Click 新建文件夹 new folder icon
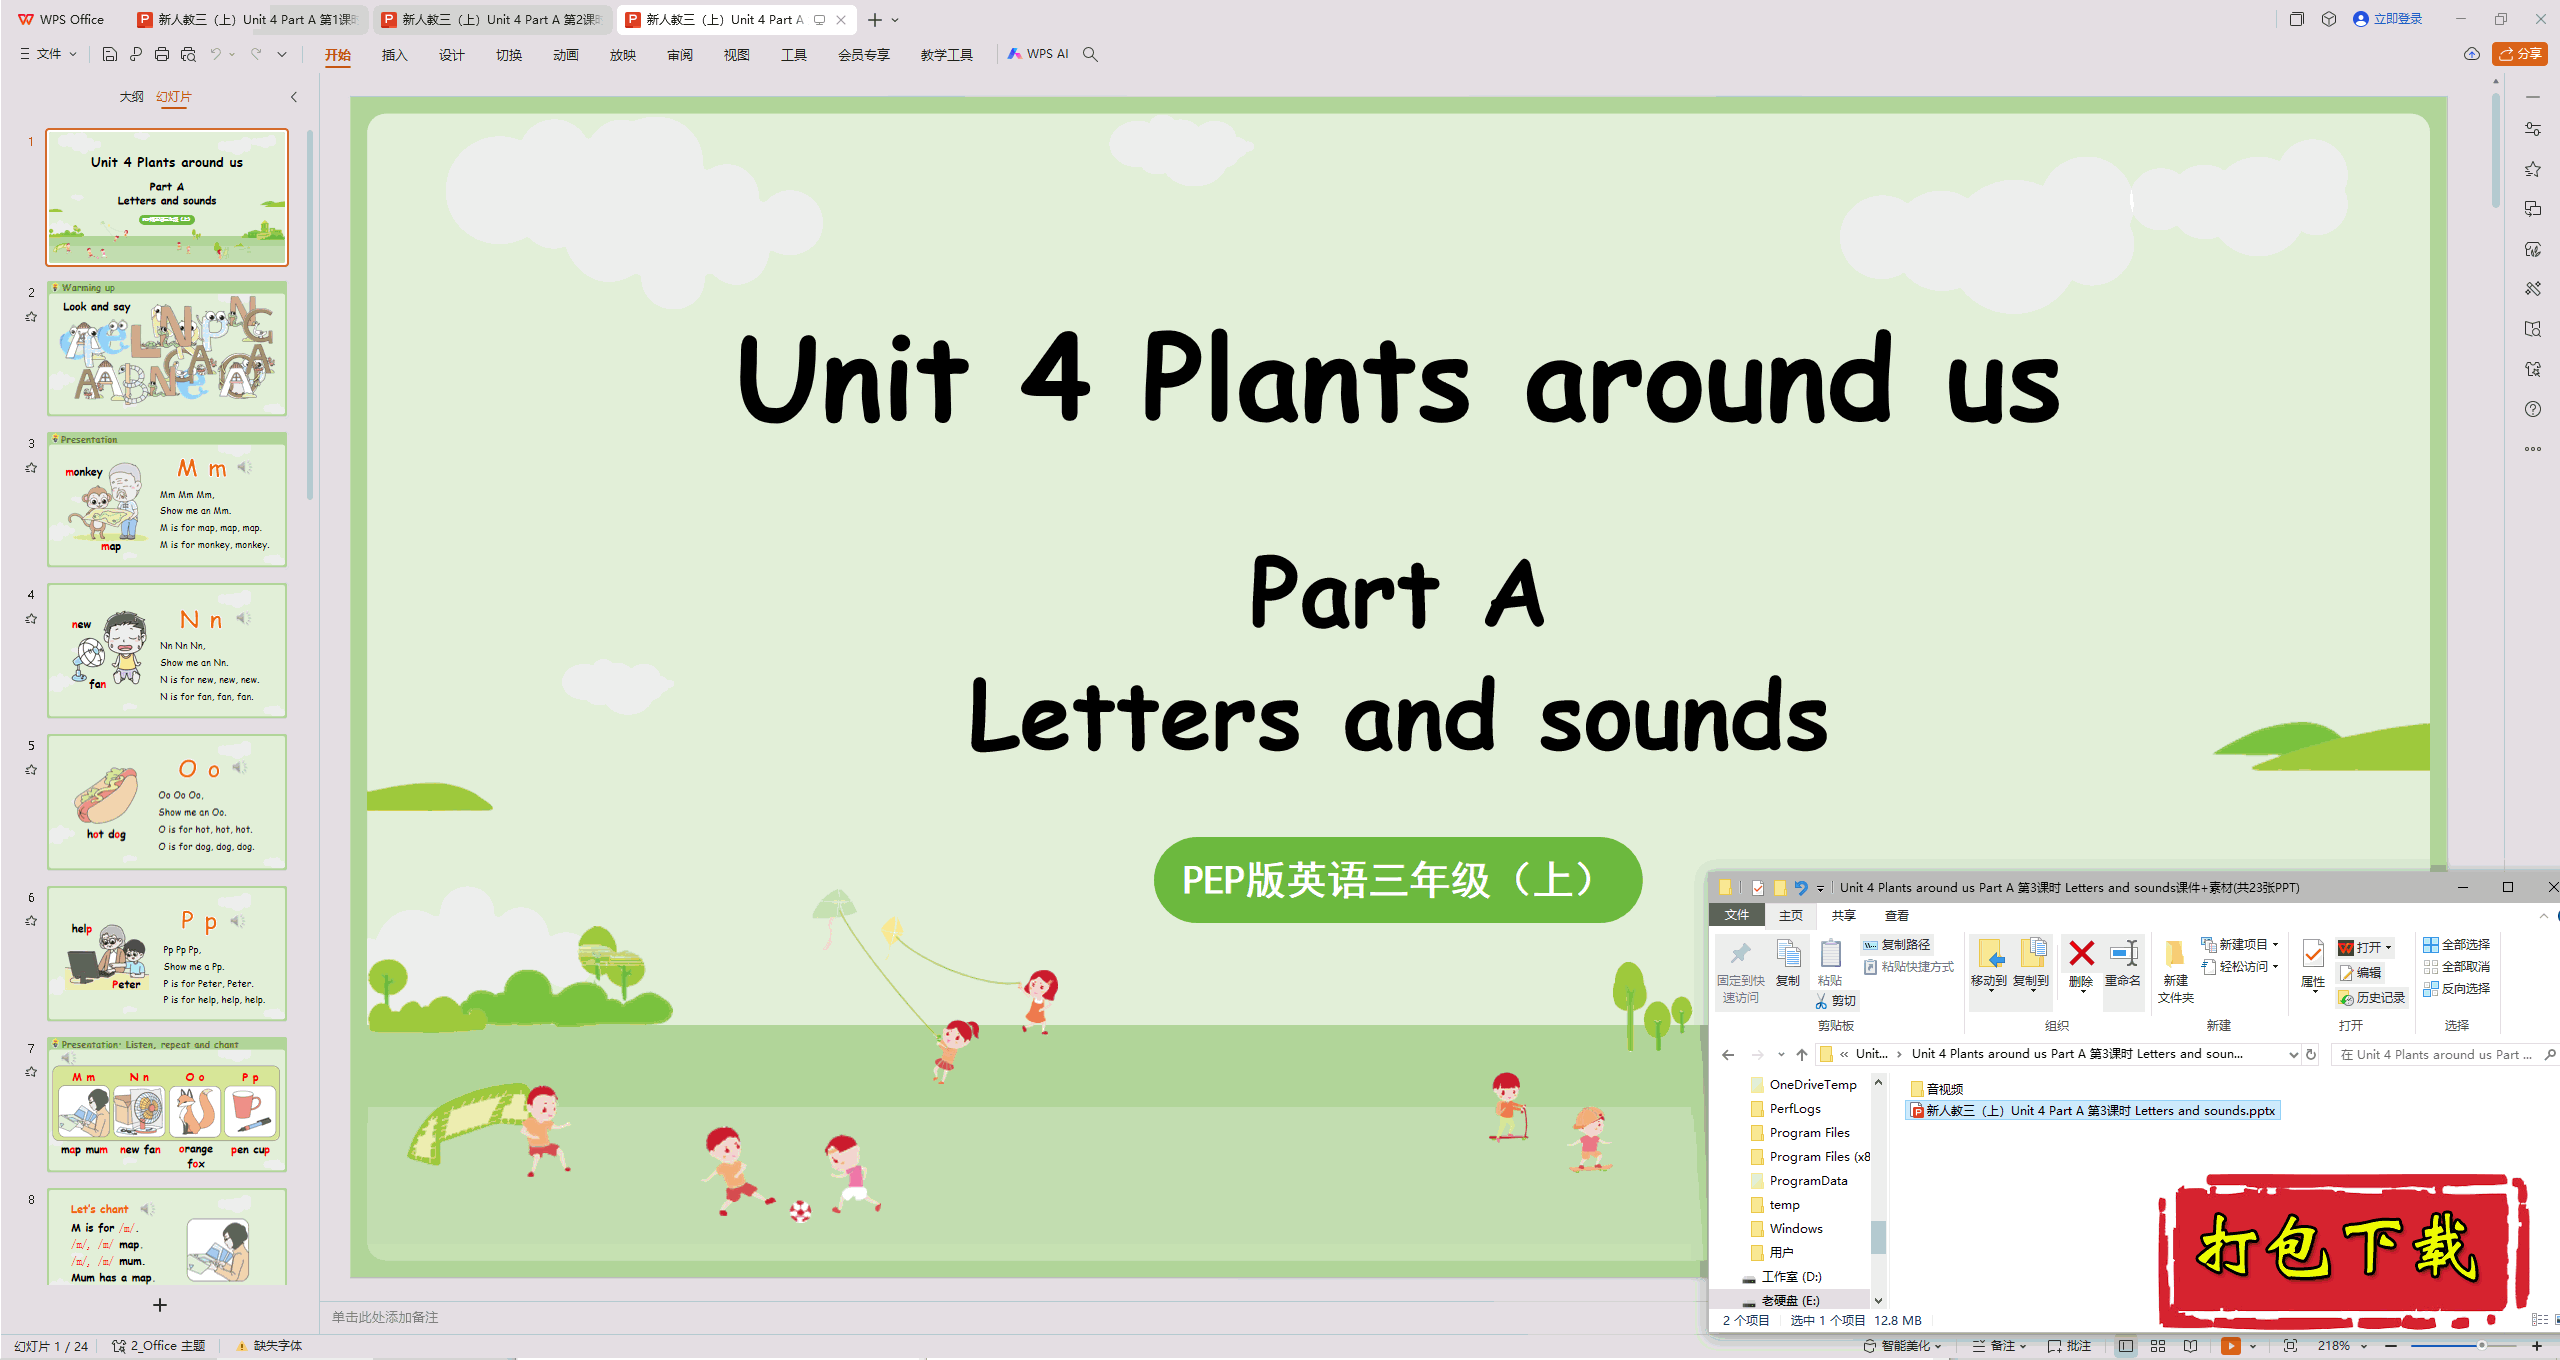2560x1360 pixels. (2175, 972)
